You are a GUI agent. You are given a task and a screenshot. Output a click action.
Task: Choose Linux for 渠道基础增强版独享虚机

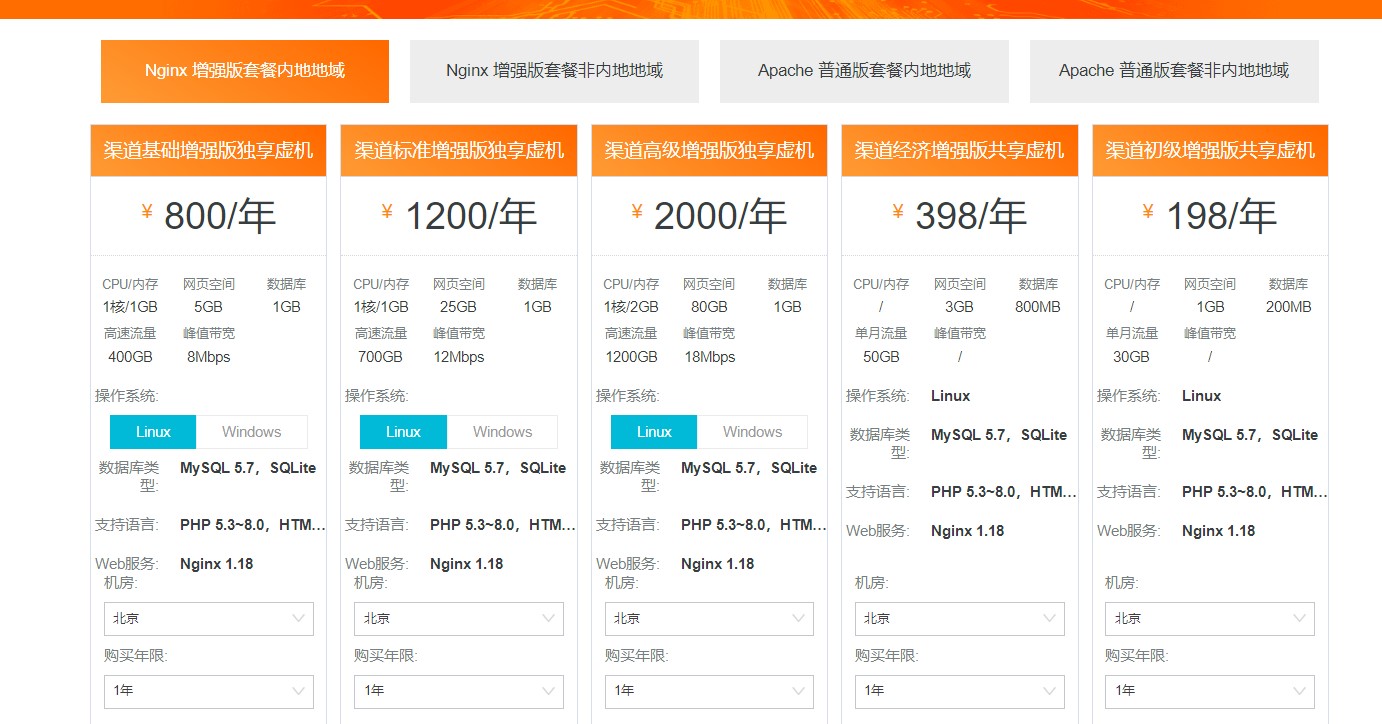pyautogui.click(x=153, y=432)
